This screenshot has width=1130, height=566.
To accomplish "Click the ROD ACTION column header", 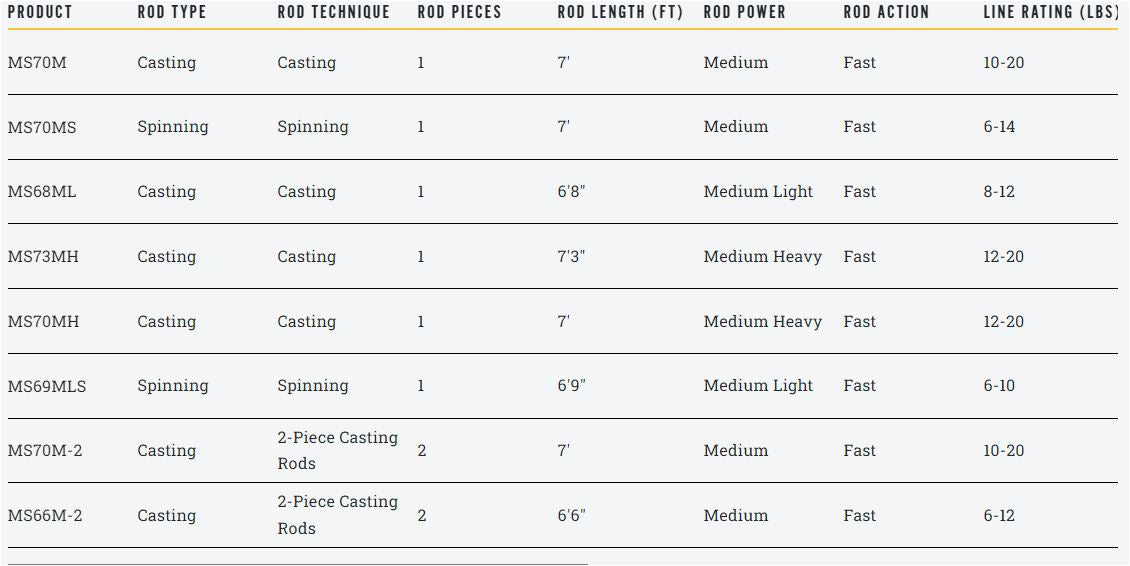I will click(x=886, y=12).
